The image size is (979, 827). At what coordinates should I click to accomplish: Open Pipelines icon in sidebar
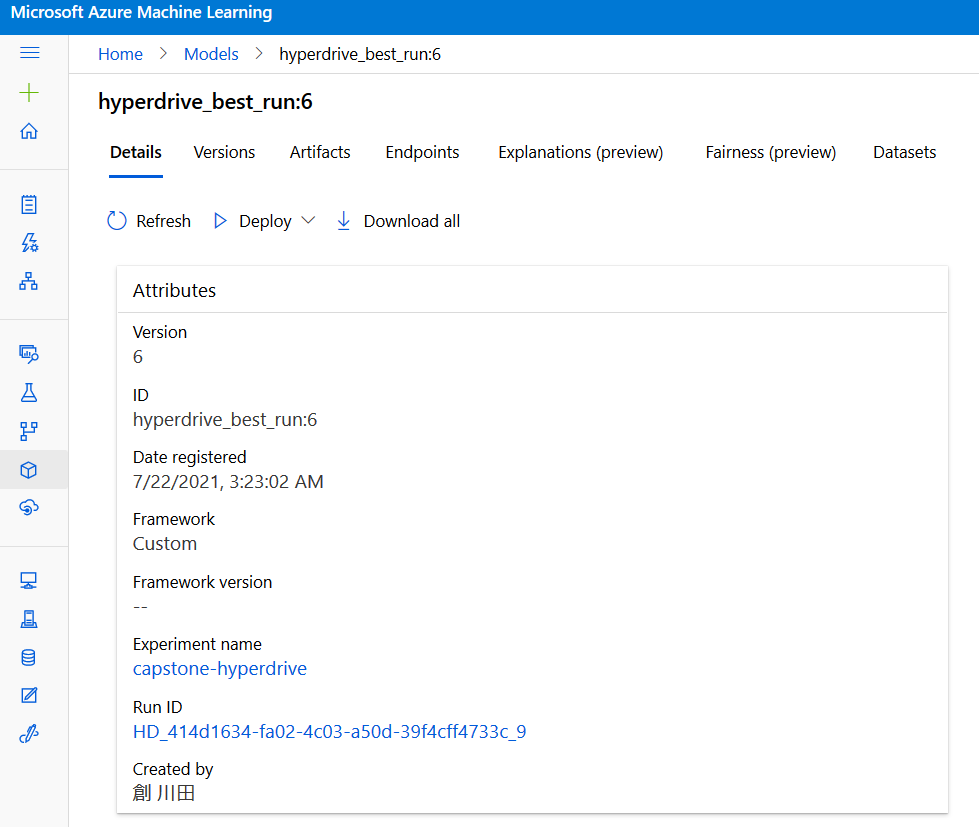click(29, 431)
